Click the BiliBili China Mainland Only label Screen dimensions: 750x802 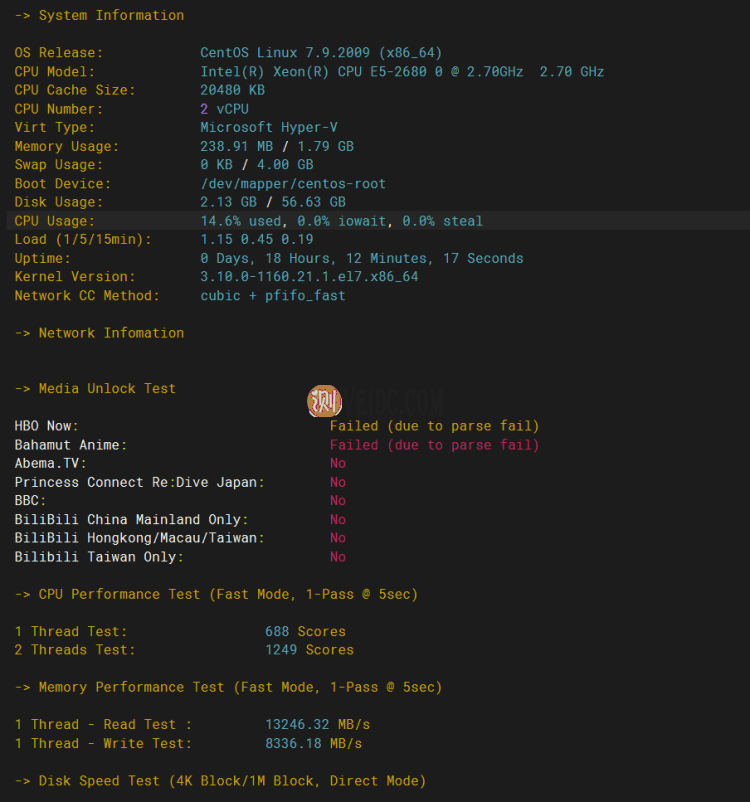[x=131, y=520]
